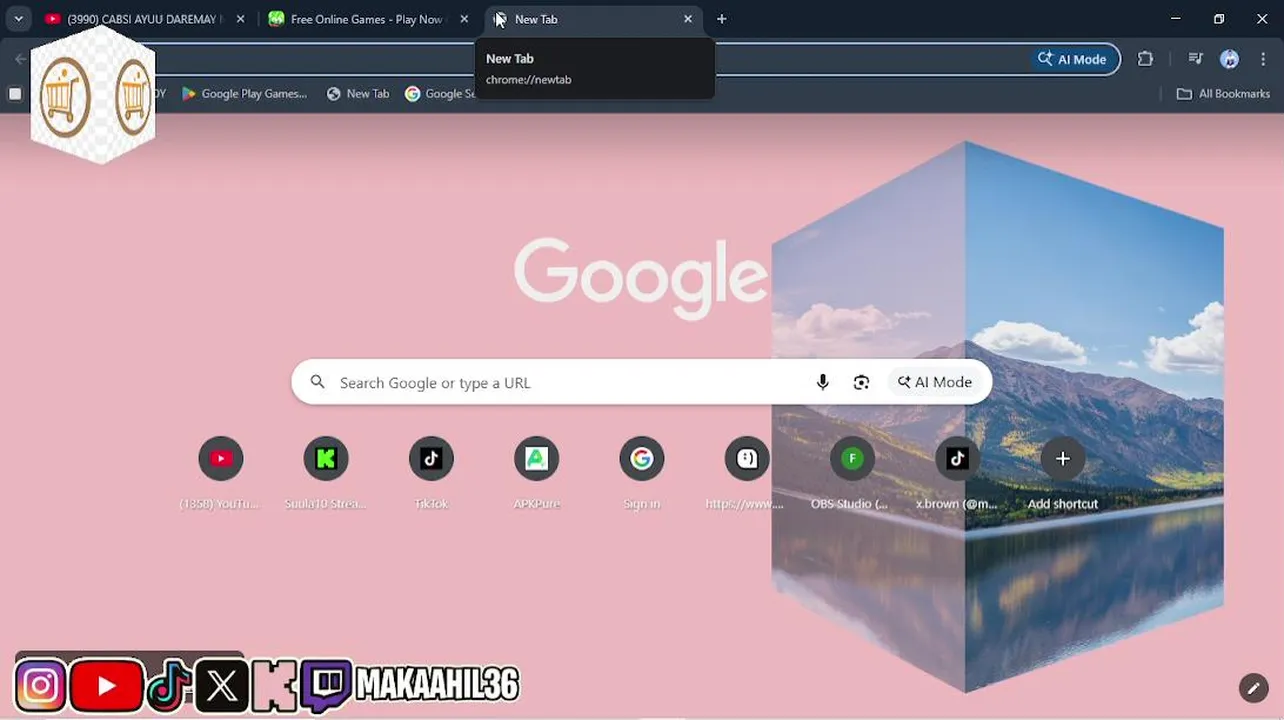This screenshot has height=720, width=1284.
Task: Click AI Mode button in address bar
Action: point(1073,59)
